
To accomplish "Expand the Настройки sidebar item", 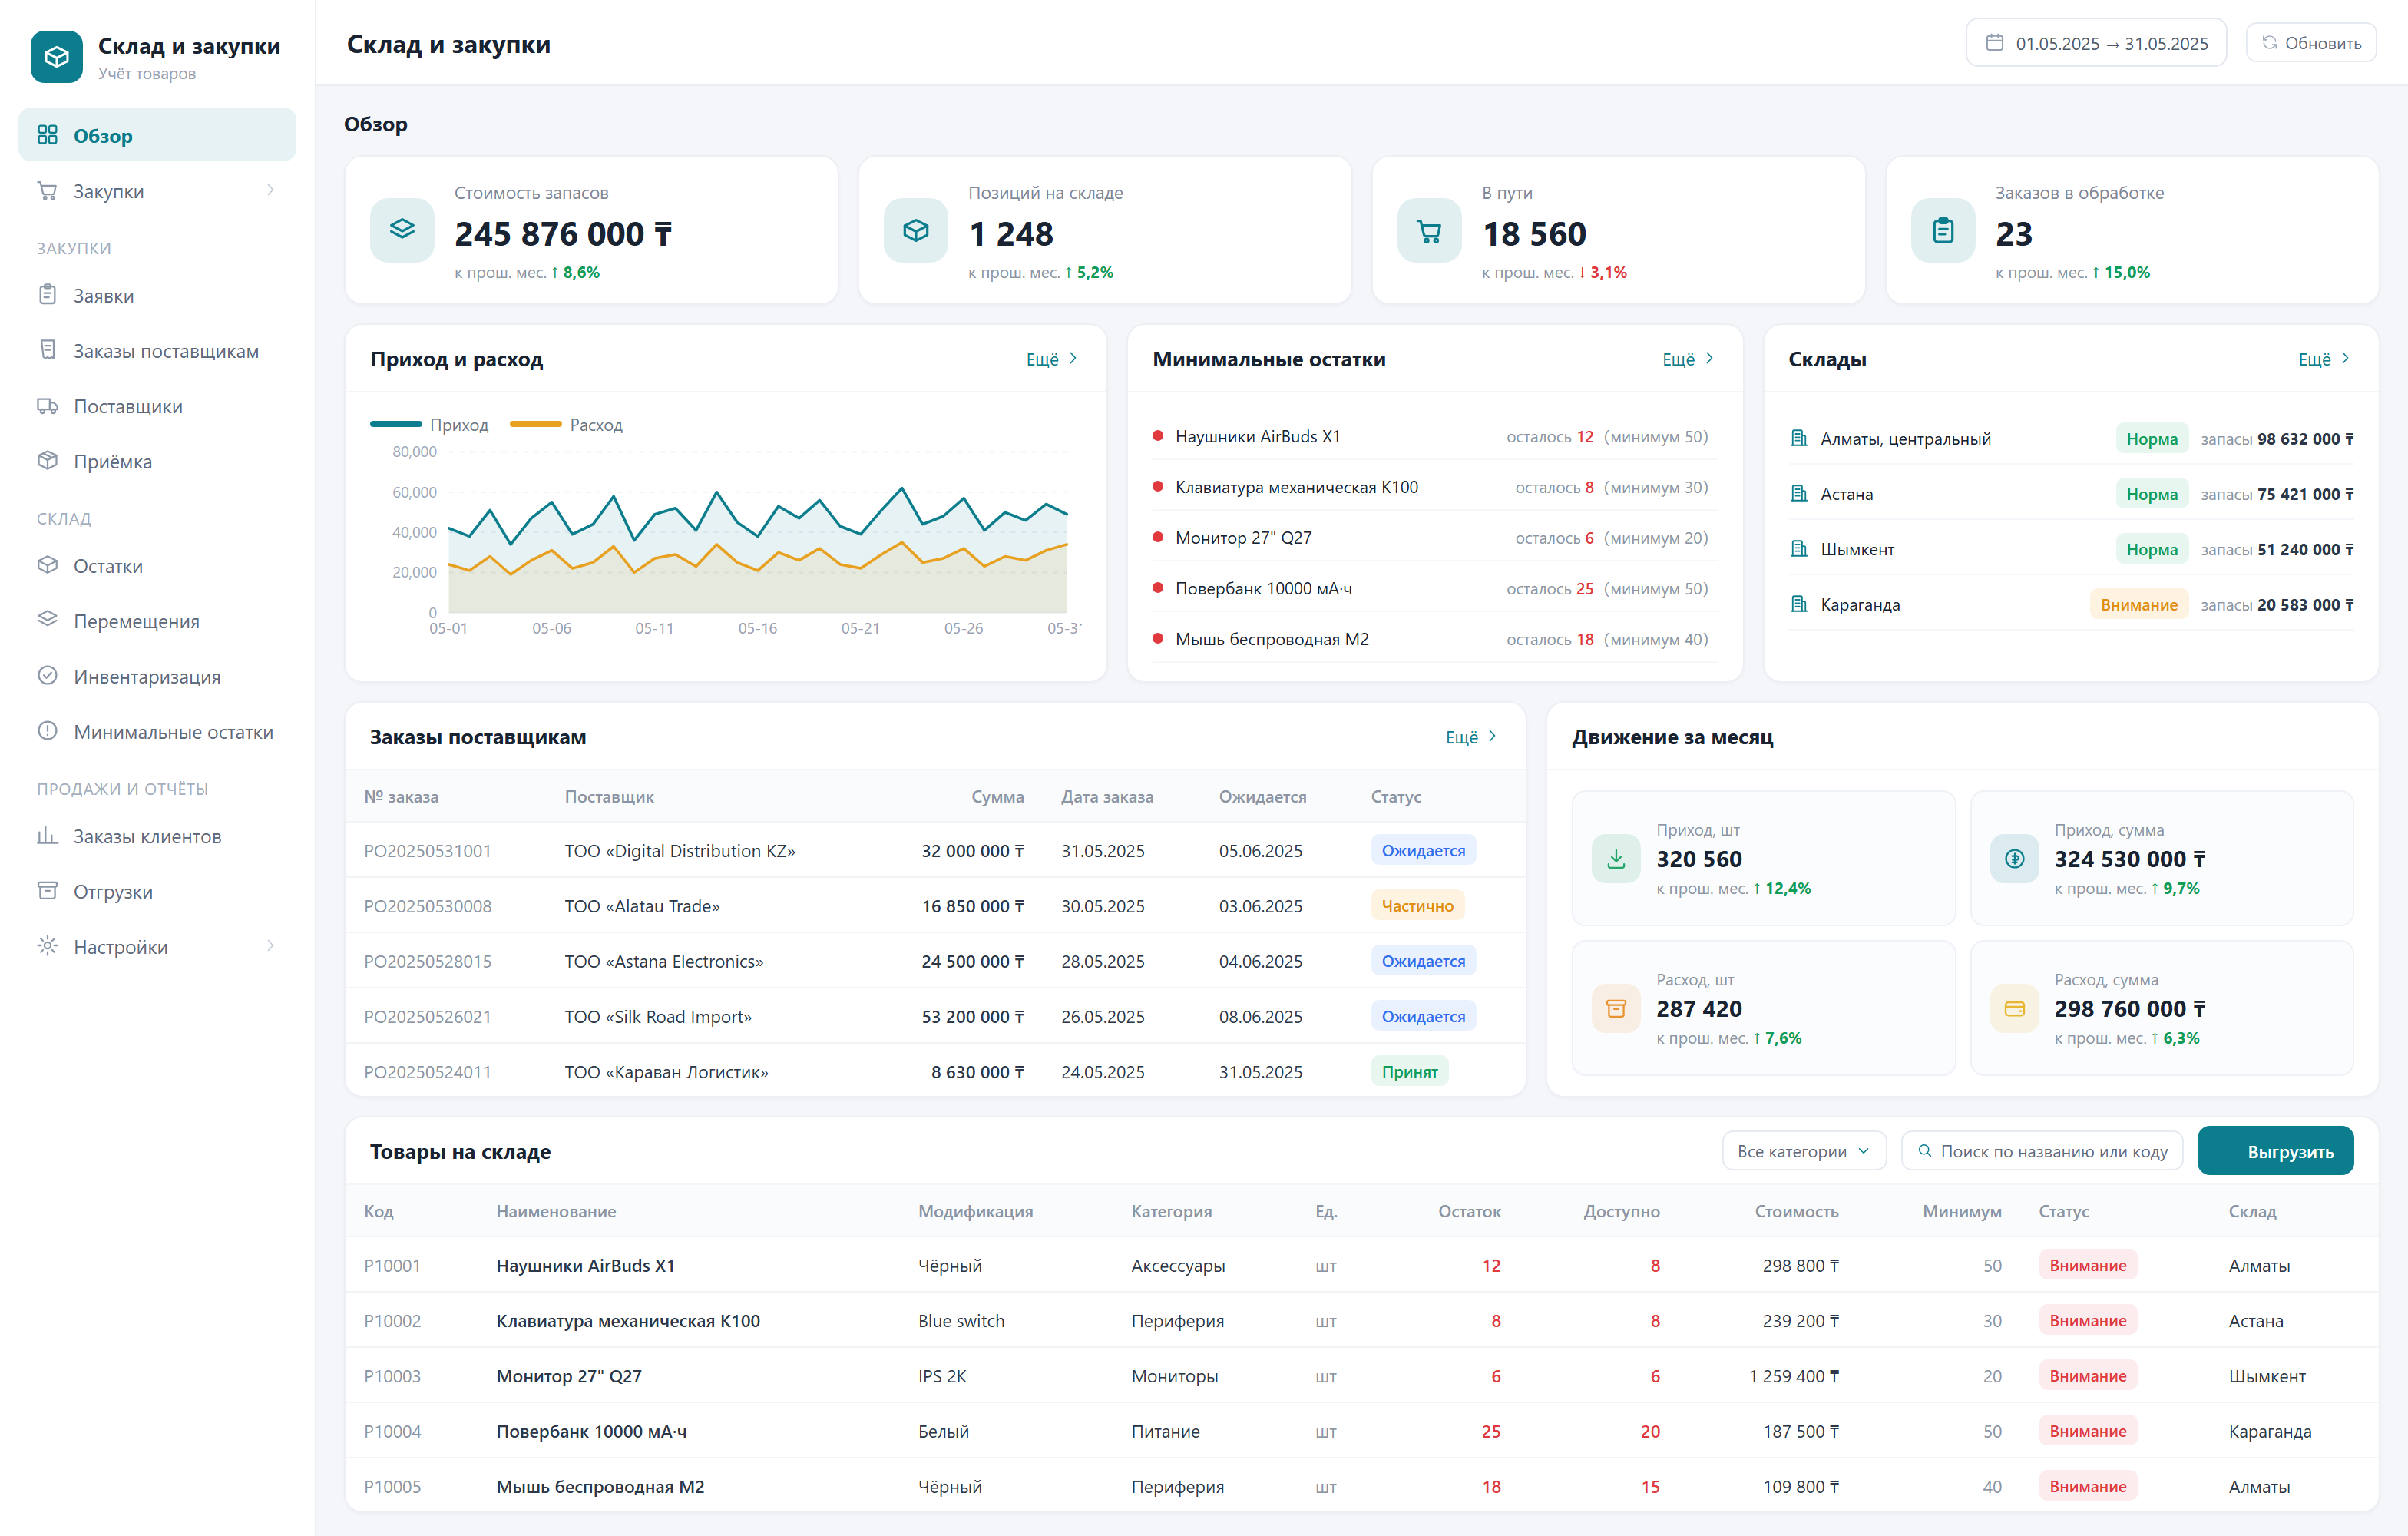I will [x=157, y=946].
